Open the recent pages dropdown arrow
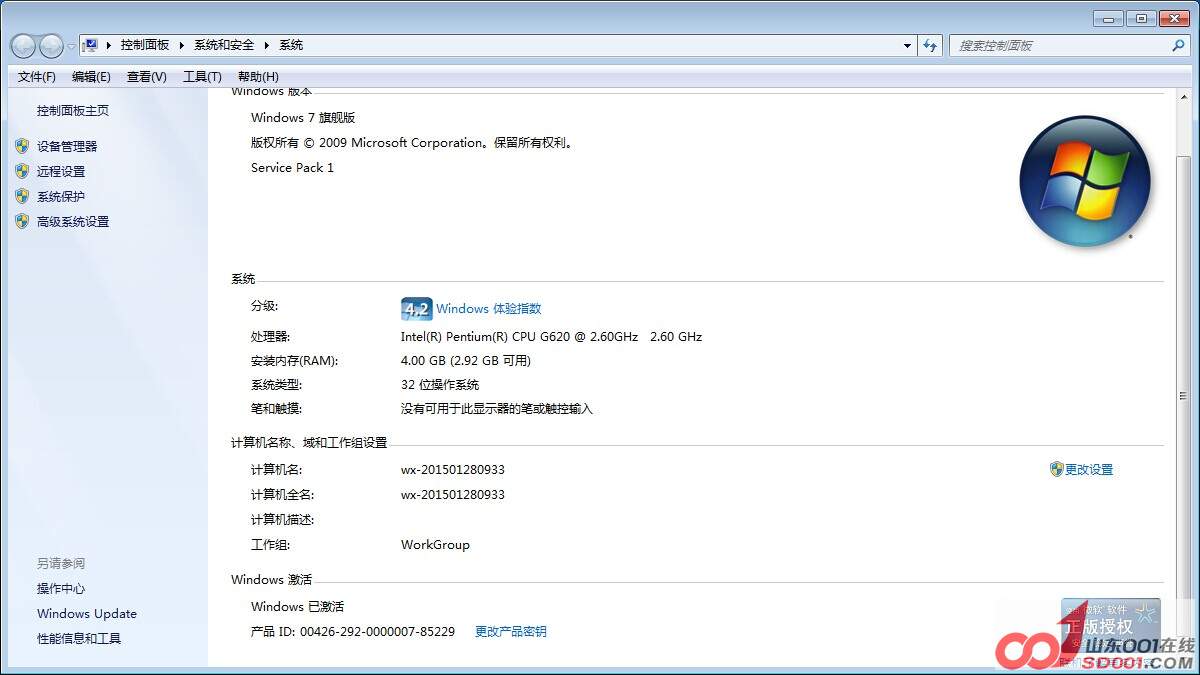 click(x=71, y=47)
